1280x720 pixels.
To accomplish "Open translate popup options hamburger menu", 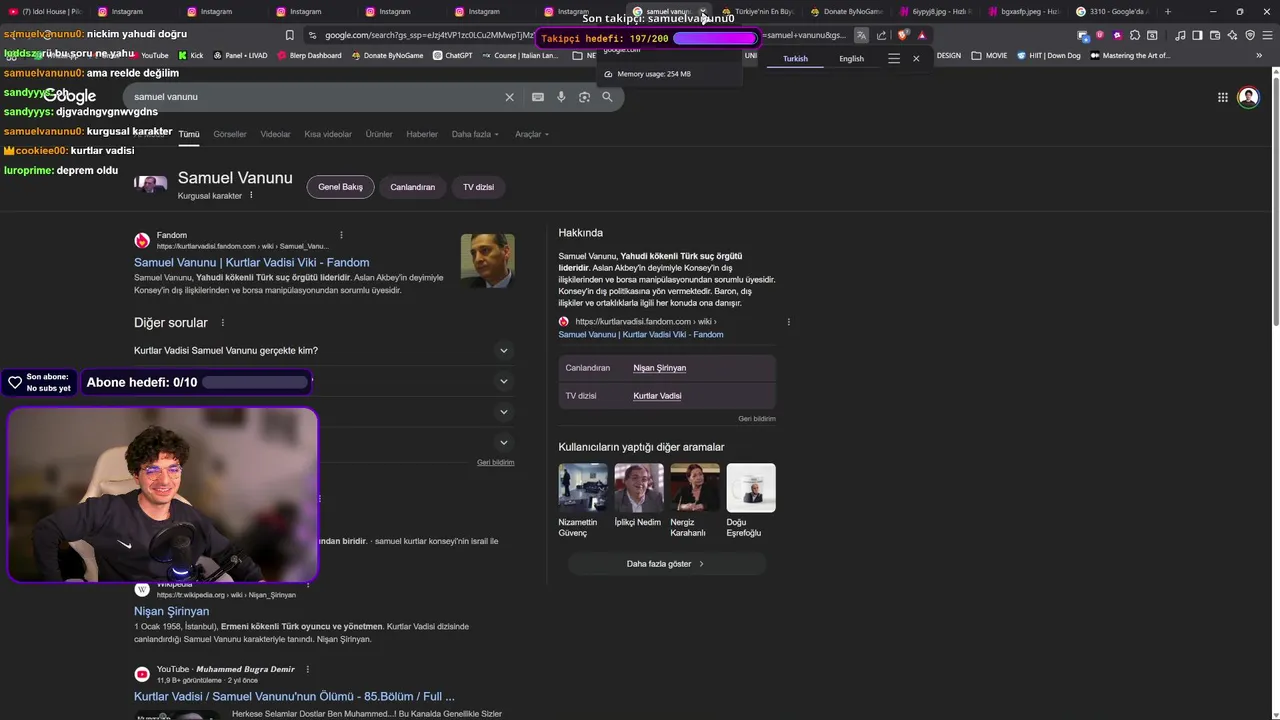I will 894,58.
